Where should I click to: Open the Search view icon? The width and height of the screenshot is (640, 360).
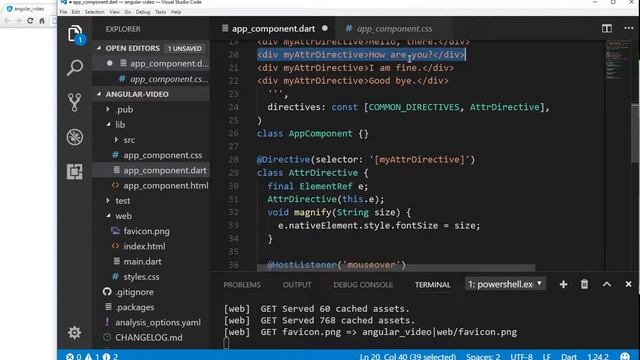[x=75, y=67]
